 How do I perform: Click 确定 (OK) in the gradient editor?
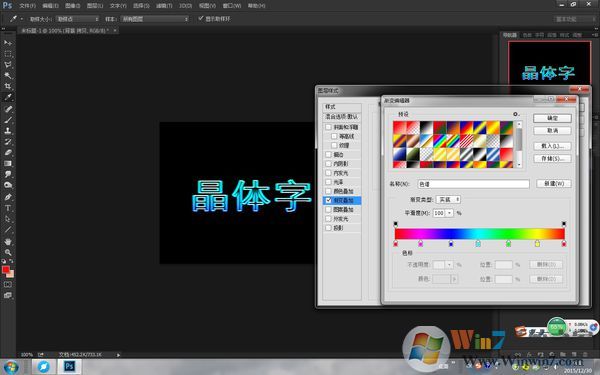point(553,118)
